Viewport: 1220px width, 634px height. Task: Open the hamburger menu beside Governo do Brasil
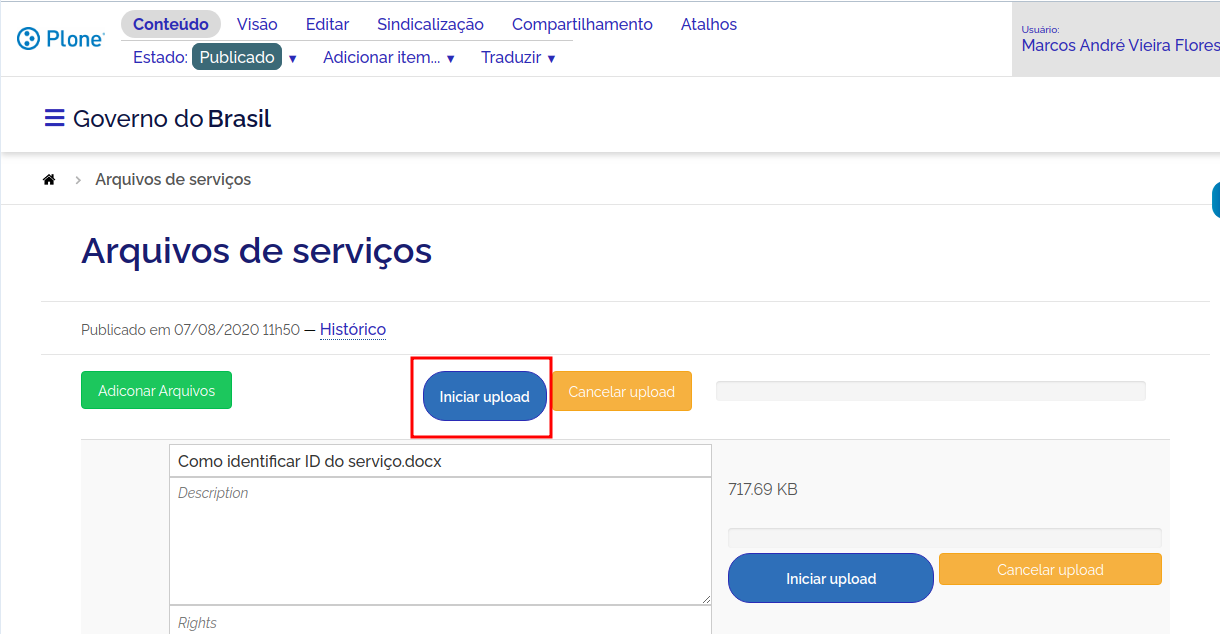[x=54, y=119]
